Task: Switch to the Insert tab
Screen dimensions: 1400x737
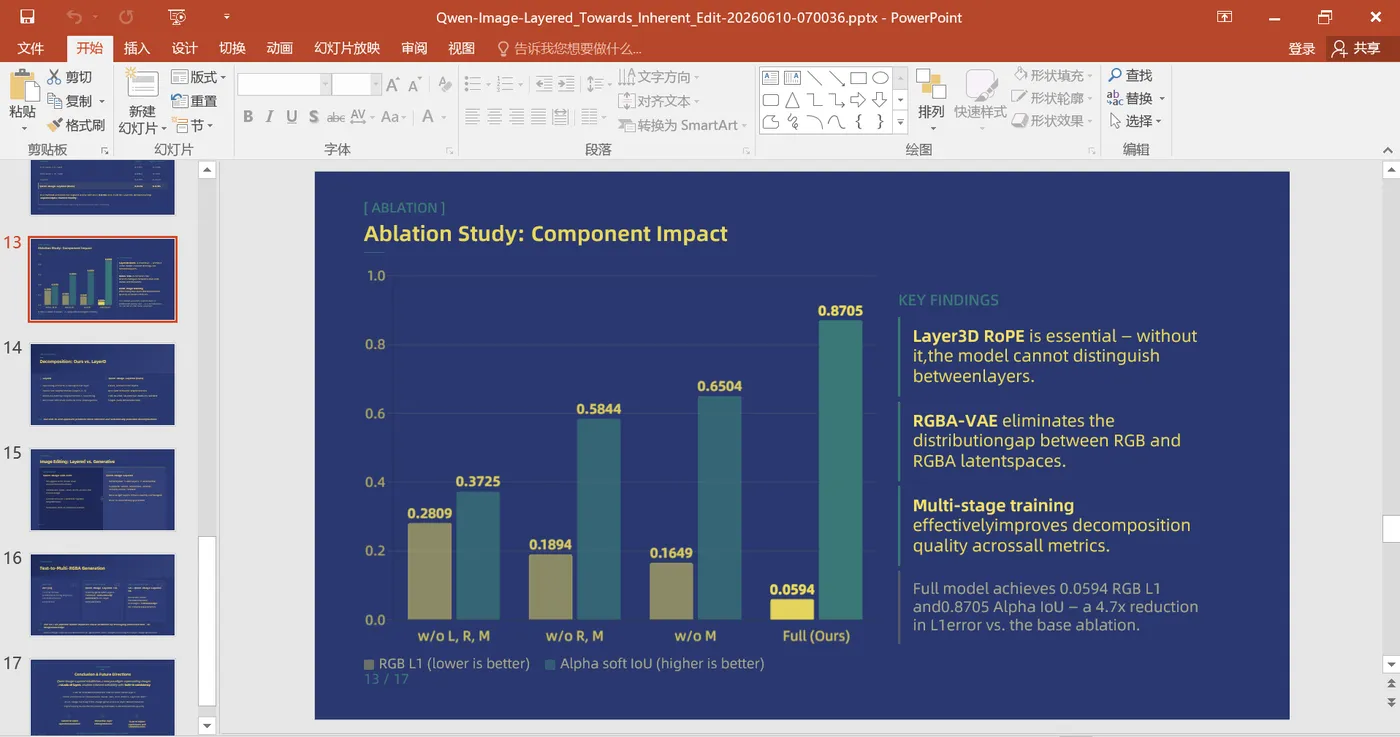Action: tap(137, 48)
